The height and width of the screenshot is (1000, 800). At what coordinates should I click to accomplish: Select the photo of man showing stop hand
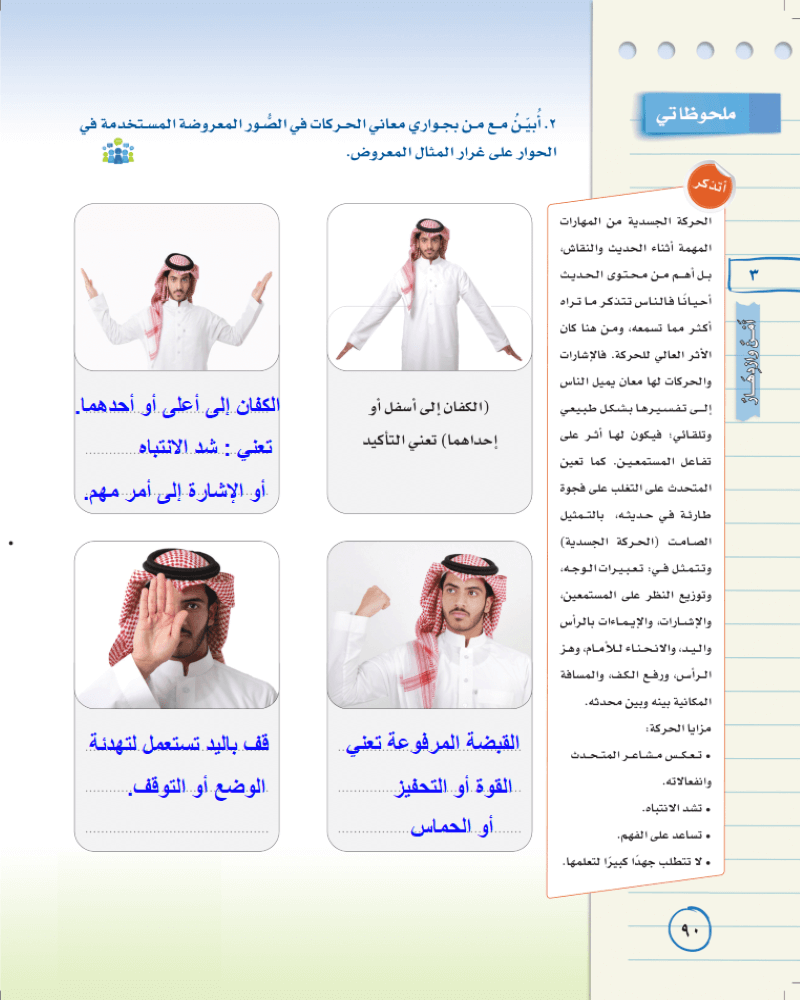(177, 625)
